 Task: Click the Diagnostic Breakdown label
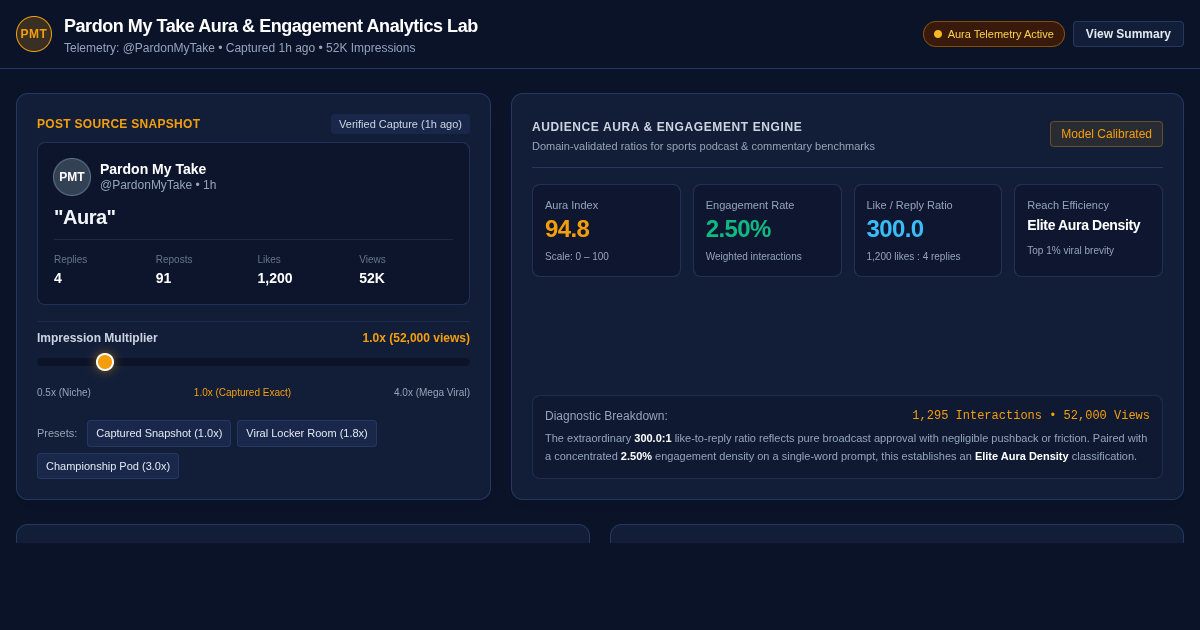[x=606, y=416]
